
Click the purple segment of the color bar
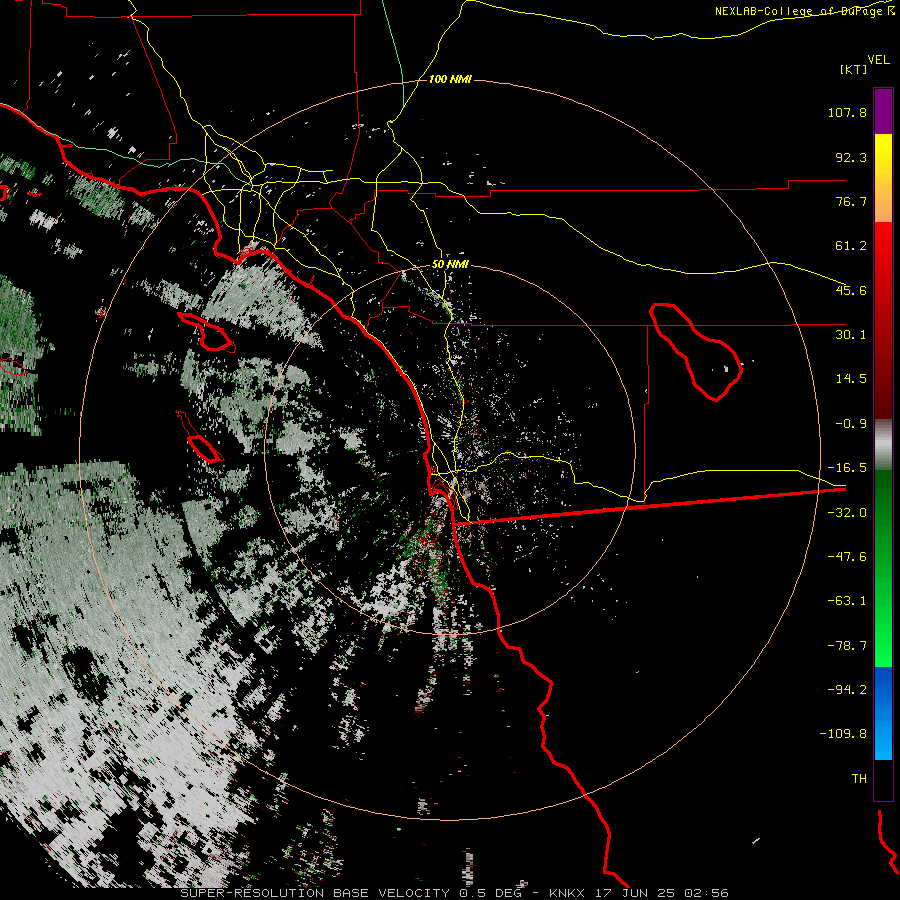tap(883, 112)
